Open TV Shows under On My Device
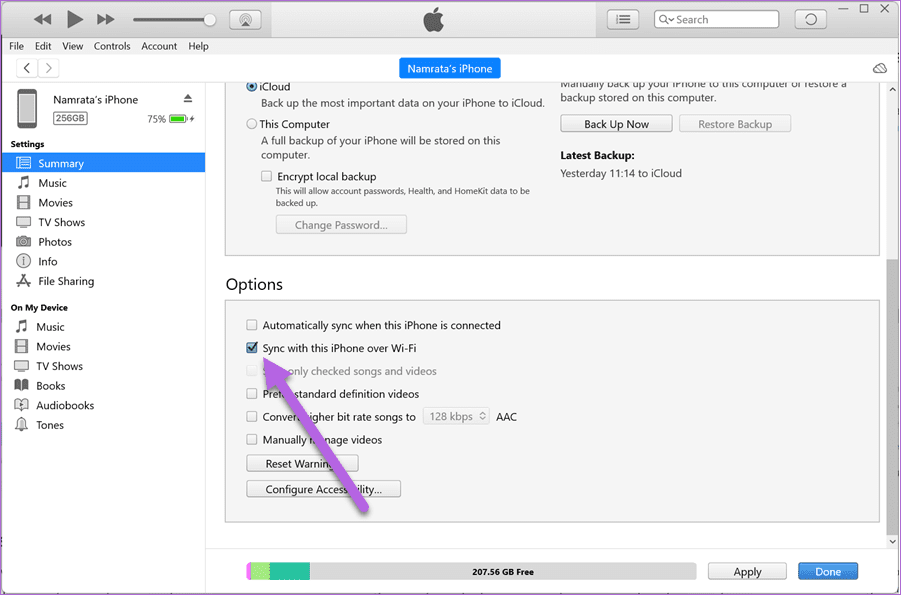The width and height of the screenshot is (901, 595). tap(59, 366)
